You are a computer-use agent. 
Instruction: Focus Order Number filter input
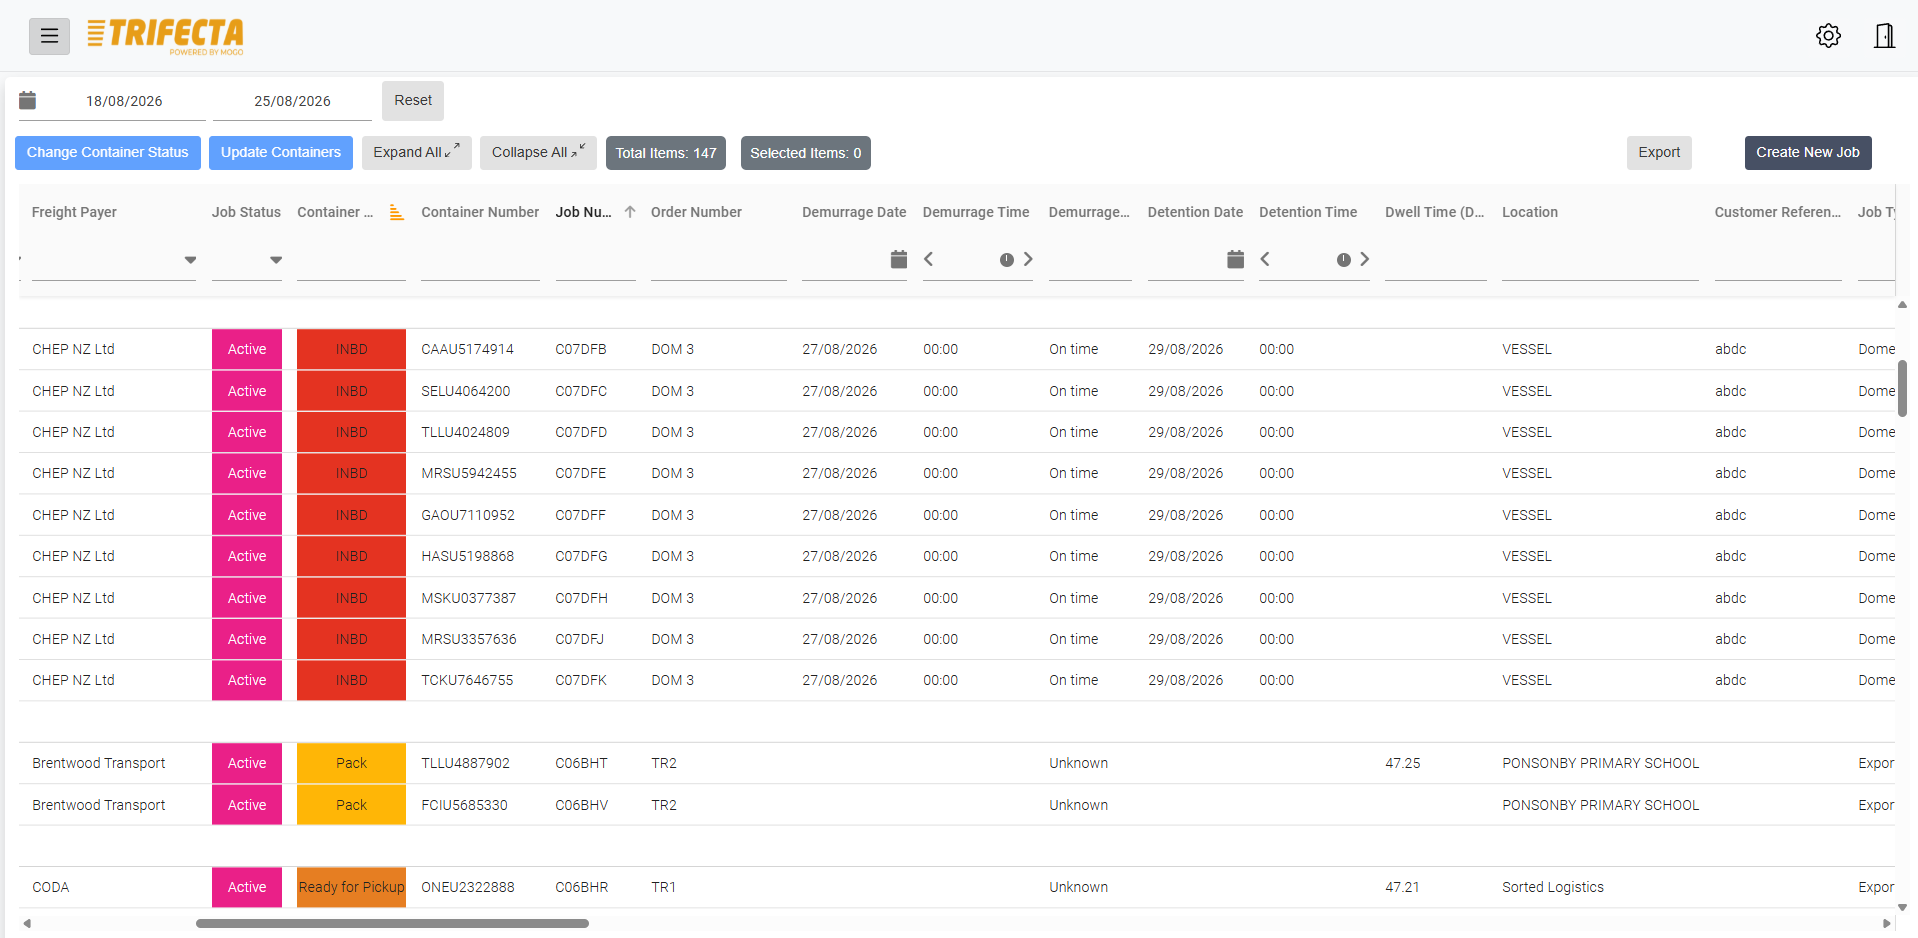[x=718, y=261]
